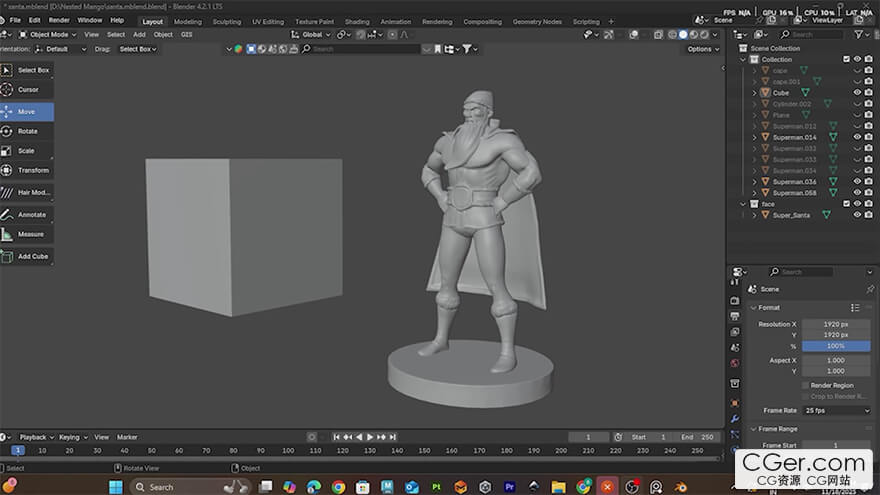The width and height of the screenshot is (880, 495).
Task: Open the Object Mode dropdown
Action: (47, 34)
